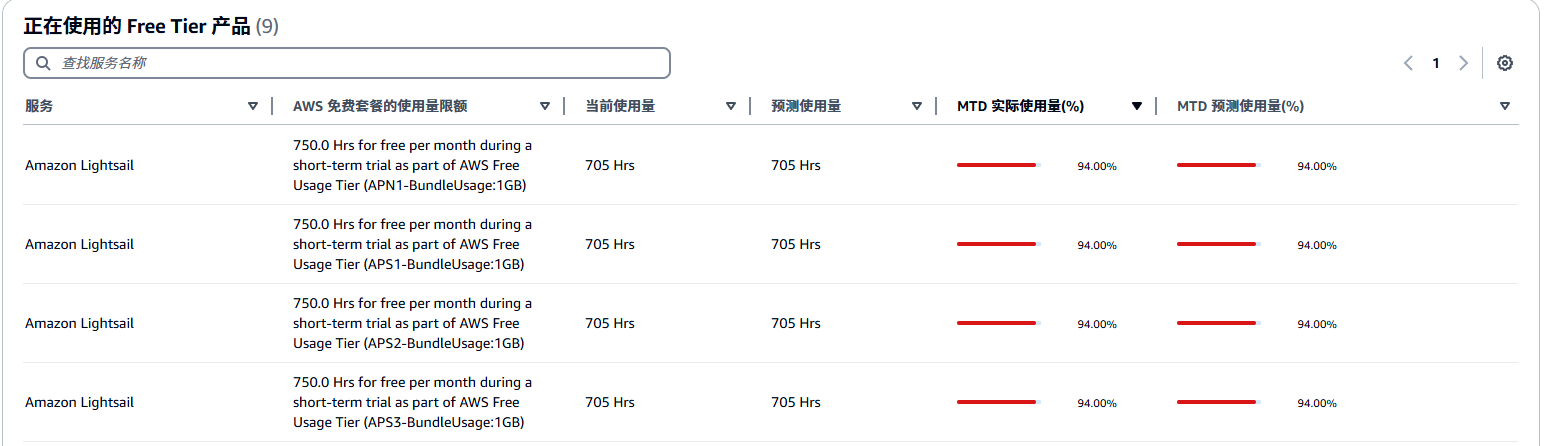Sort by MTD 预测使用量(%) column arrow
The image size is (1550, 446).
(x=1505, y=106)
